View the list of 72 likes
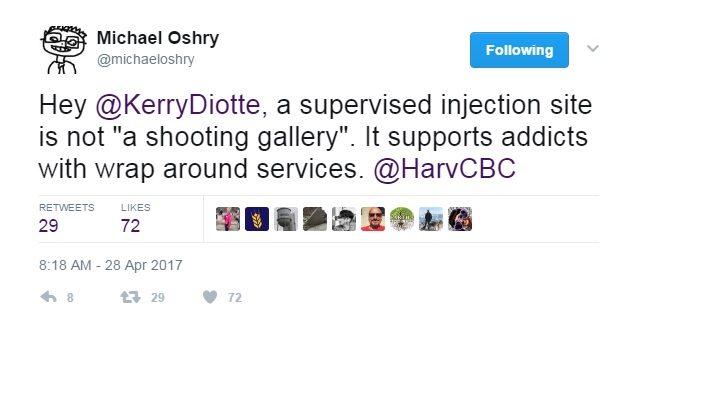The height and width of the screenshot is (405, 720). (x=135, y=219)
